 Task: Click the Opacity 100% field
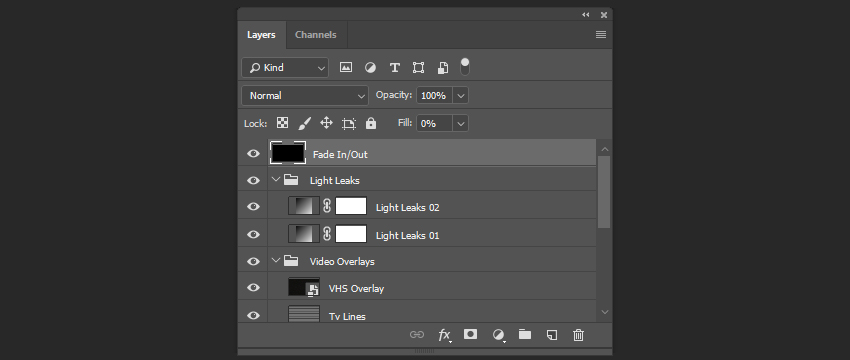point(434,95)
